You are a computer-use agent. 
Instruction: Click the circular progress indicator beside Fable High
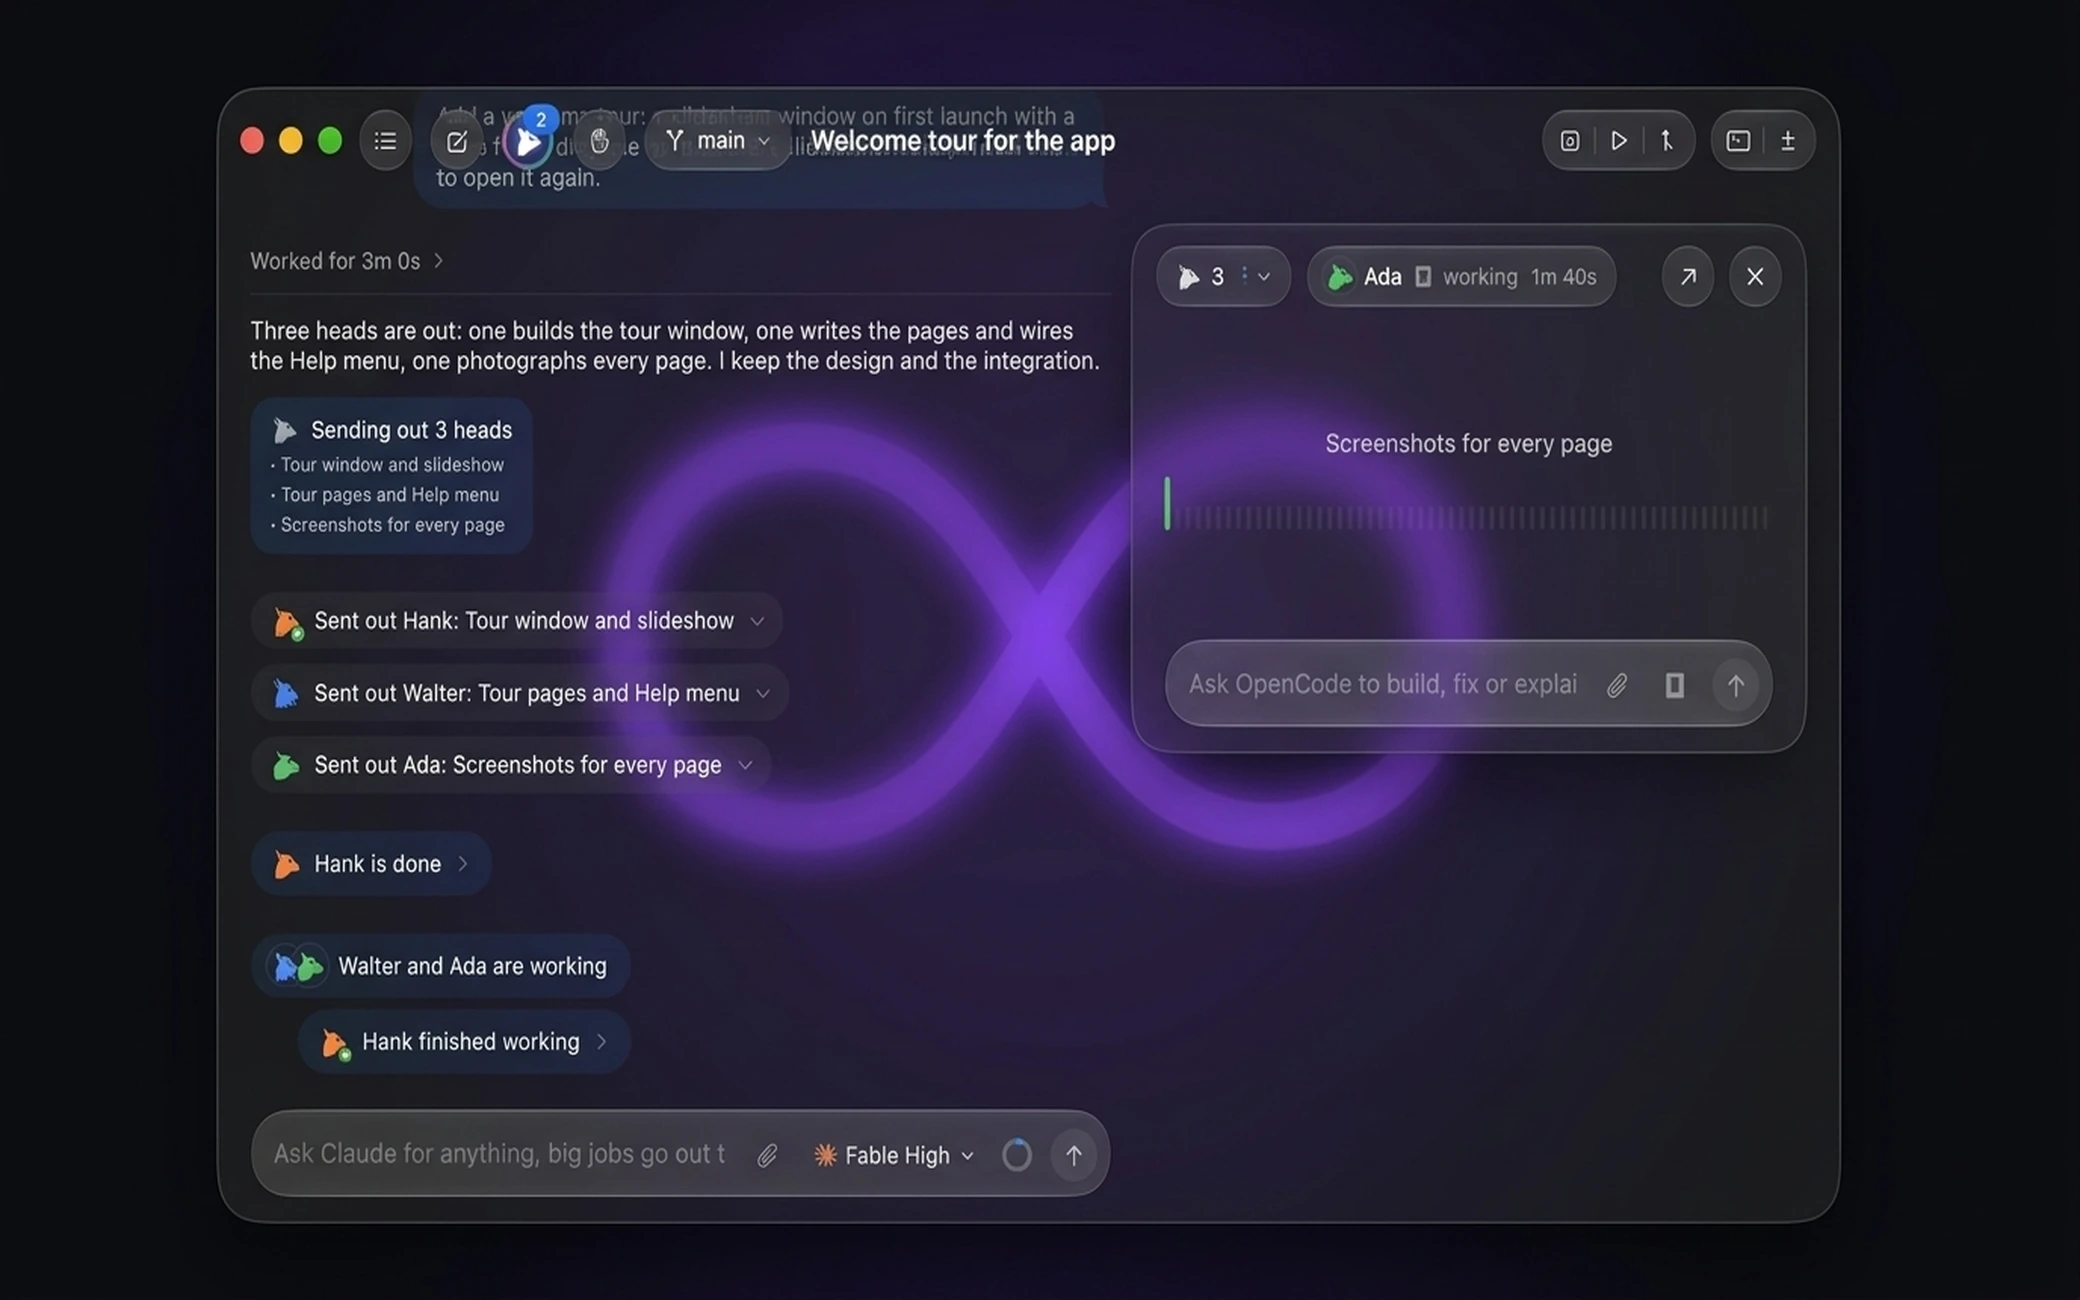[1017, 1155]
